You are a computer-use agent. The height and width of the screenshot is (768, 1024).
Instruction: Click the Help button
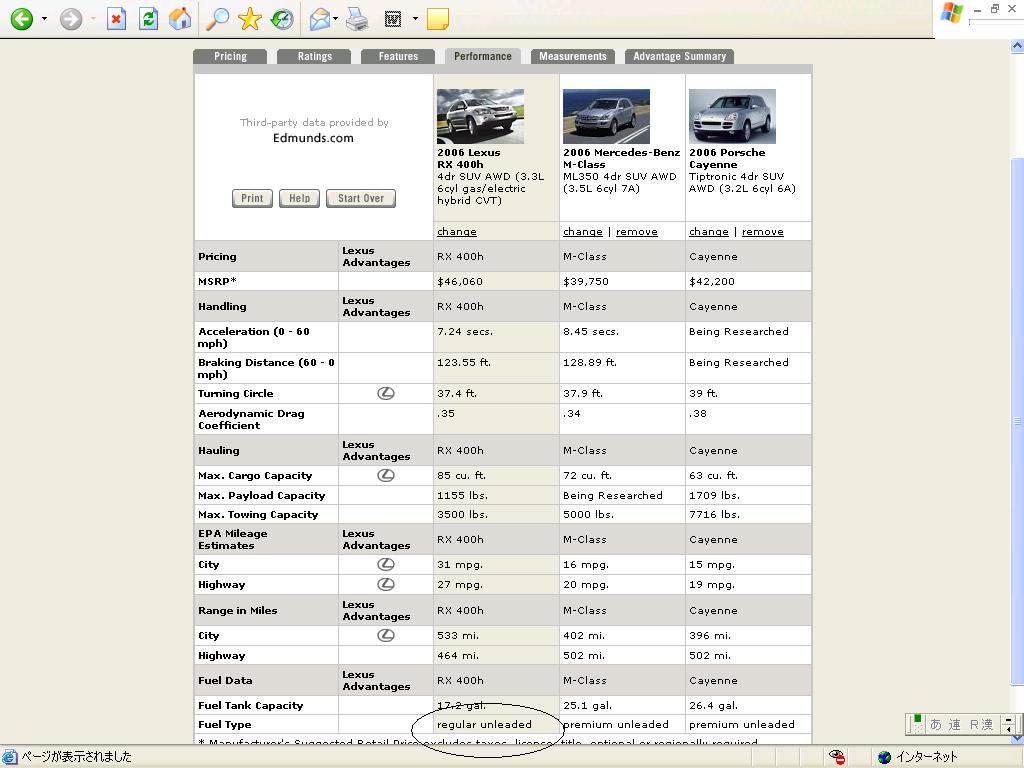click(x=299, y=198)
